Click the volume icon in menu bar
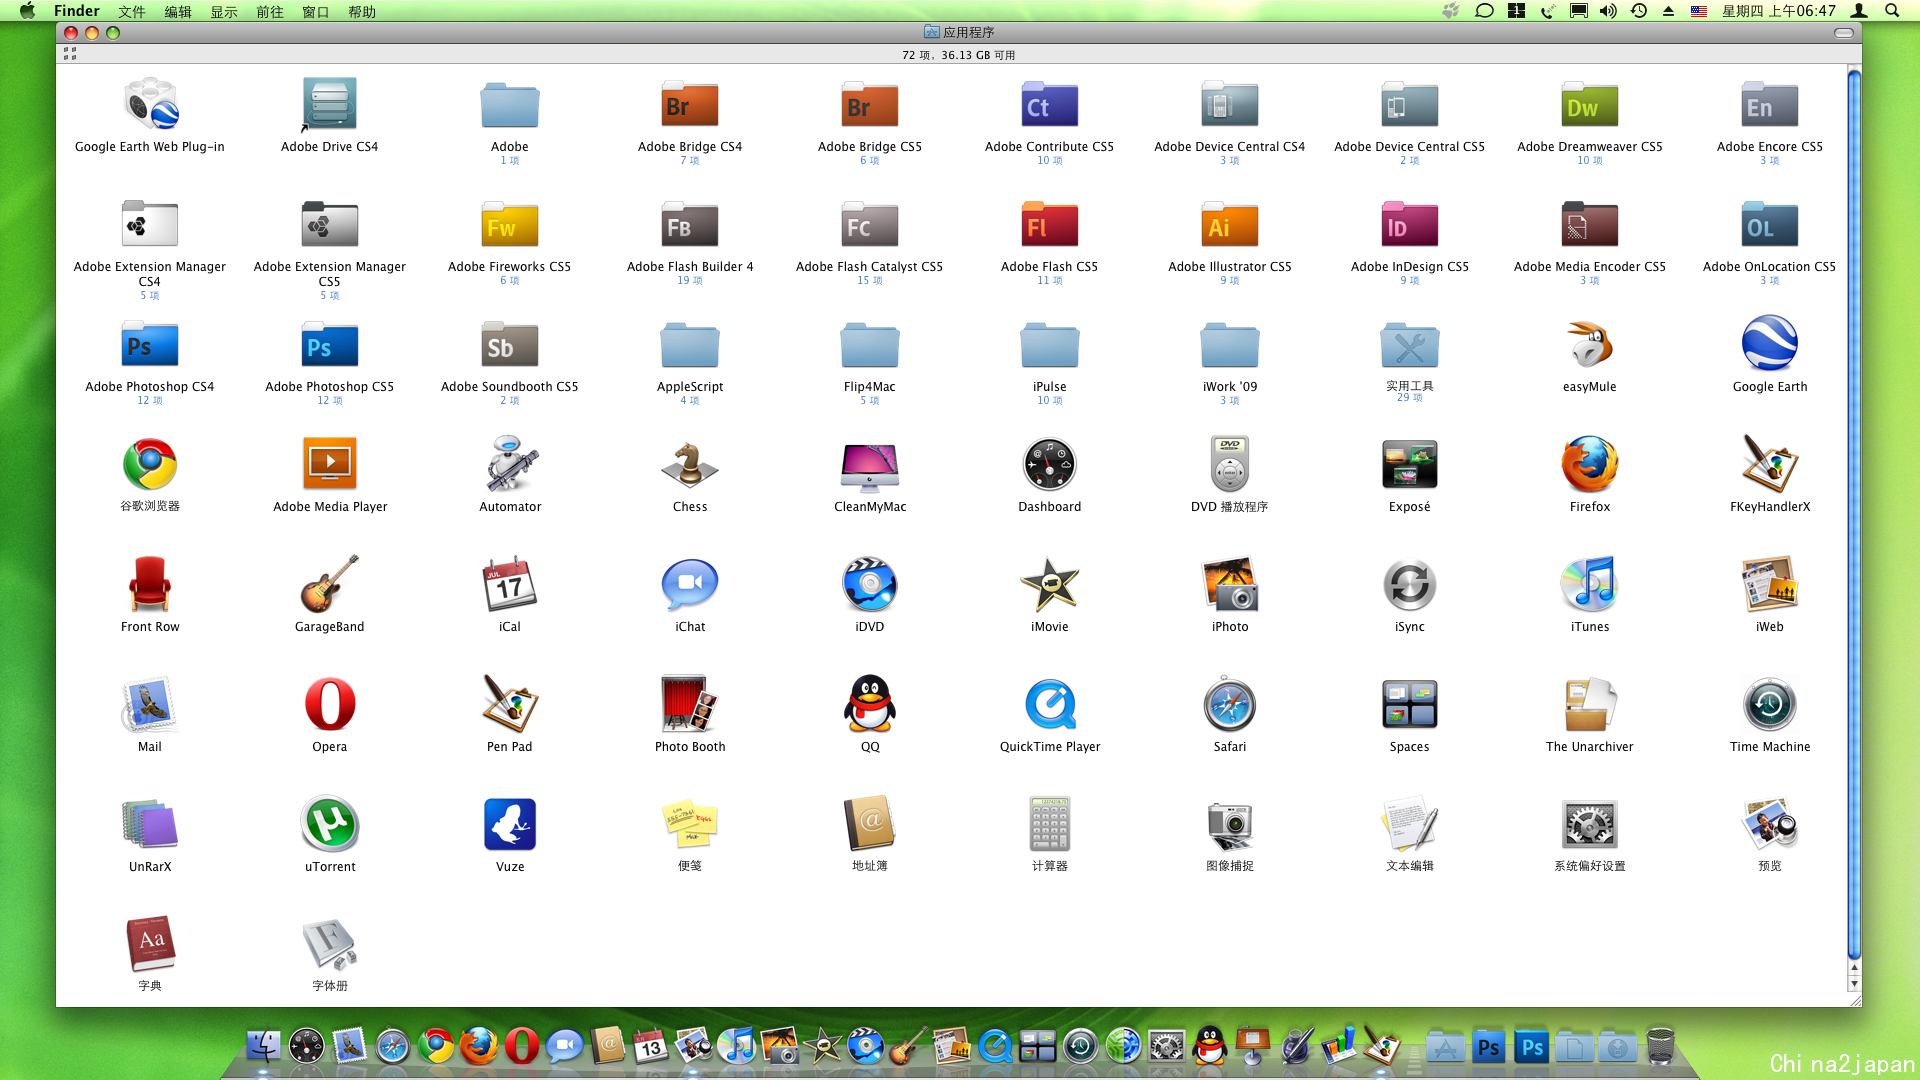This screenshot has width=1920, height=1080. coord(1608,11)
